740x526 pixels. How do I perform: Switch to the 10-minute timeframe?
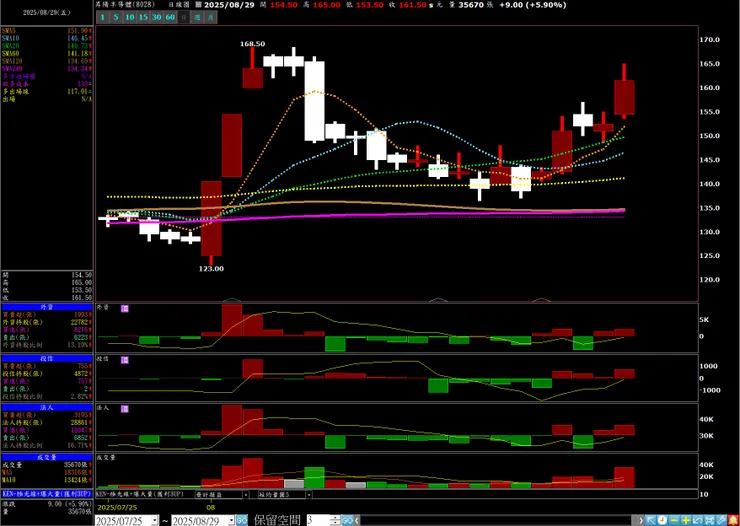coord(130,17)
